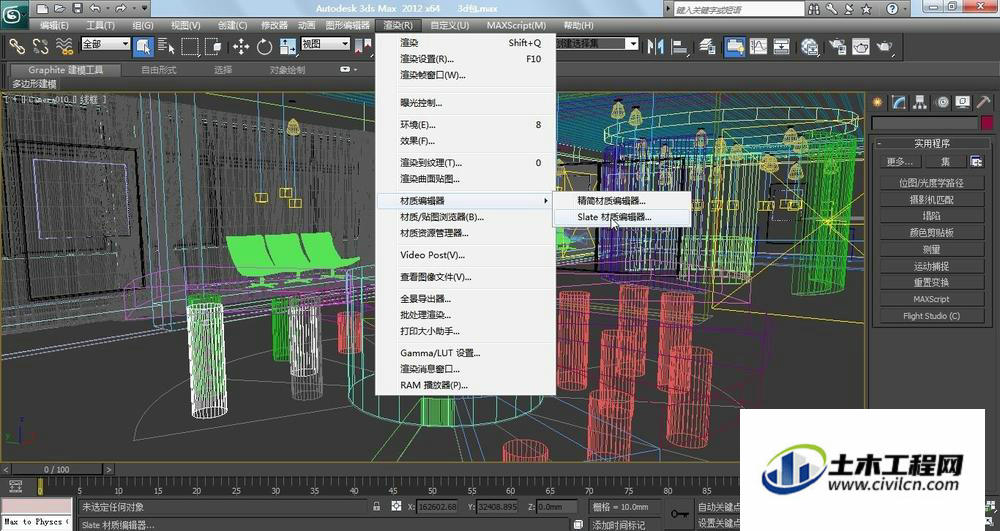1000x531 pixels.
Task: Select the Select and Rotate tool
Action: coord(265,47)
